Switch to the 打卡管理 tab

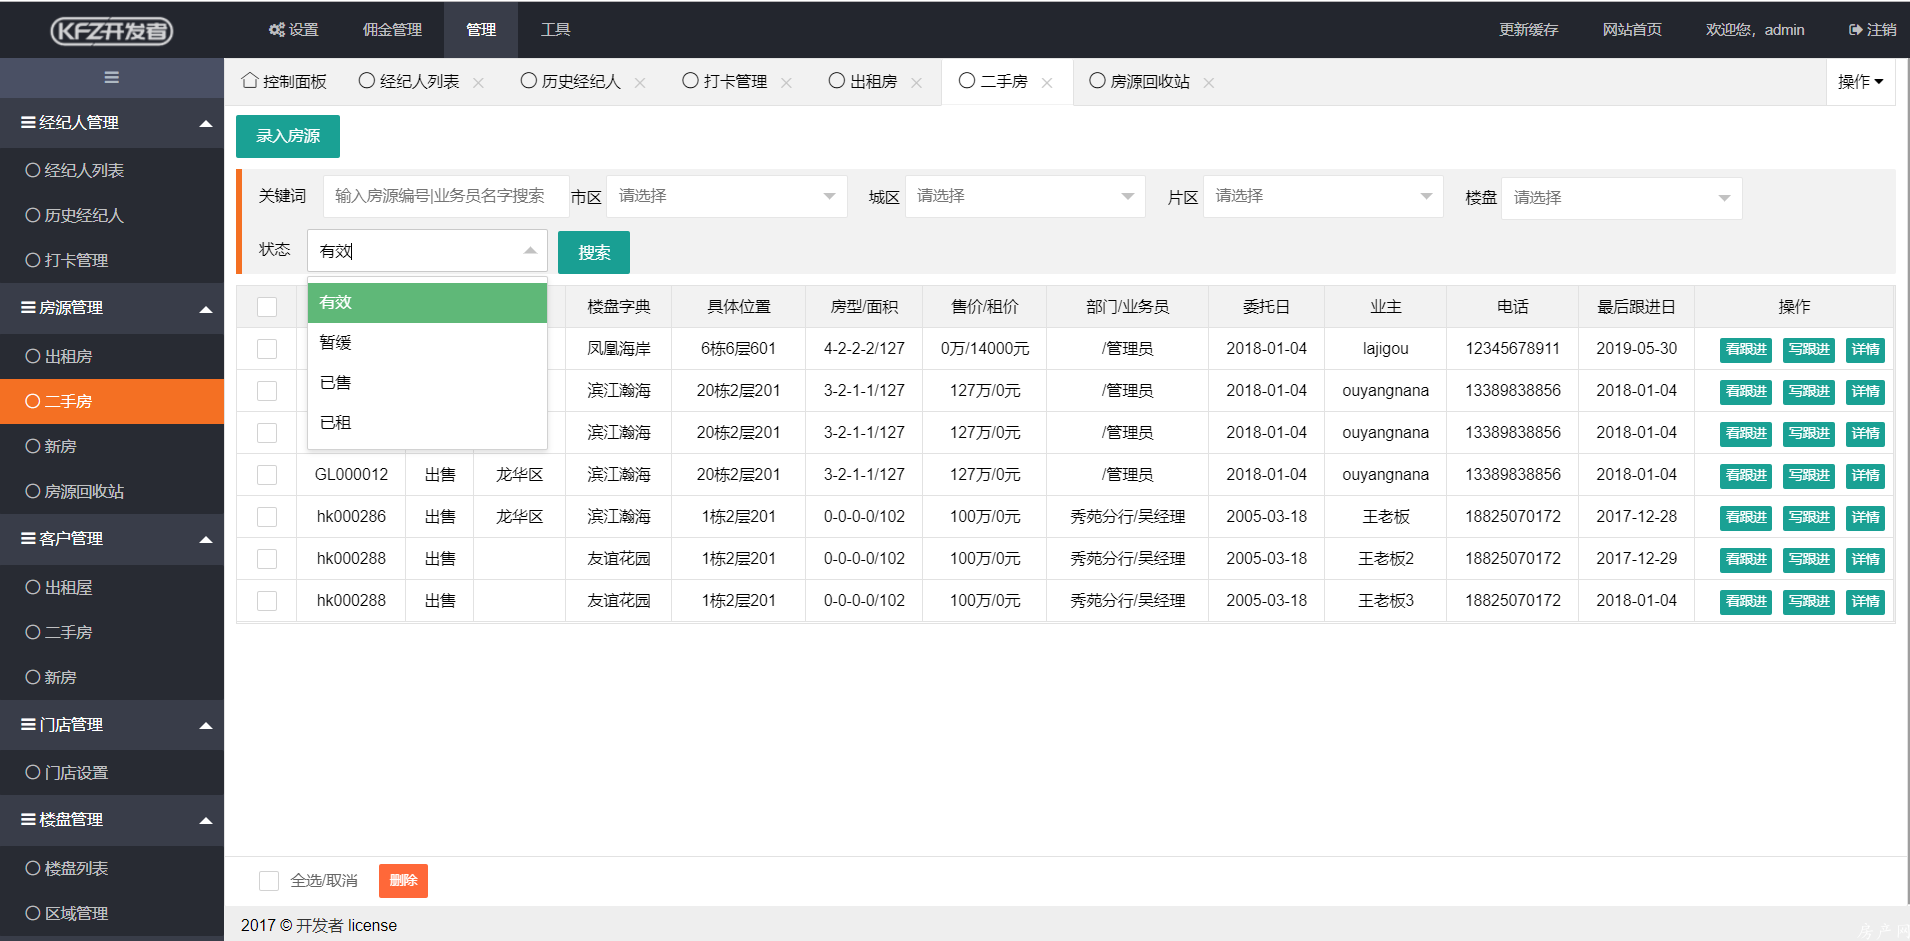click(x=725, y=82)
